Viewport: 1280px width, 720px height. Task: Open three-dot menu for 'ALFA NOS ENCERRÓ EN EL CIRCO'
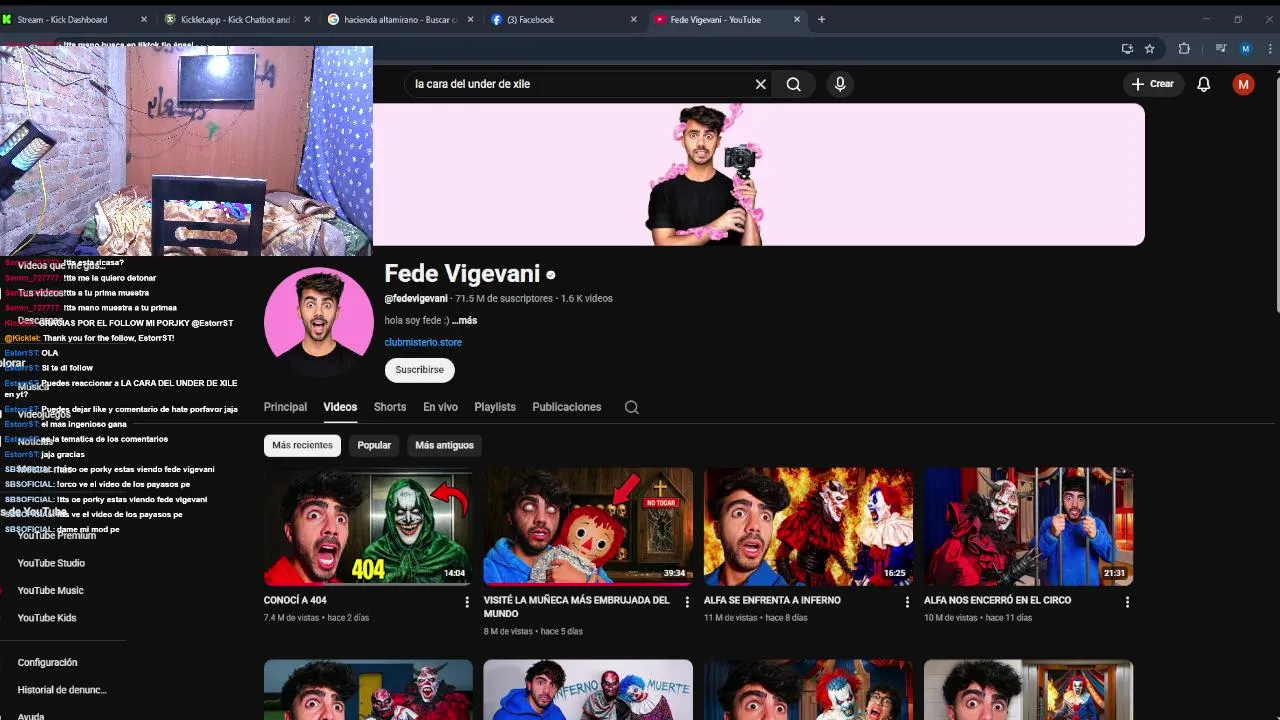pyautogui.click(x=1127, y=602)
